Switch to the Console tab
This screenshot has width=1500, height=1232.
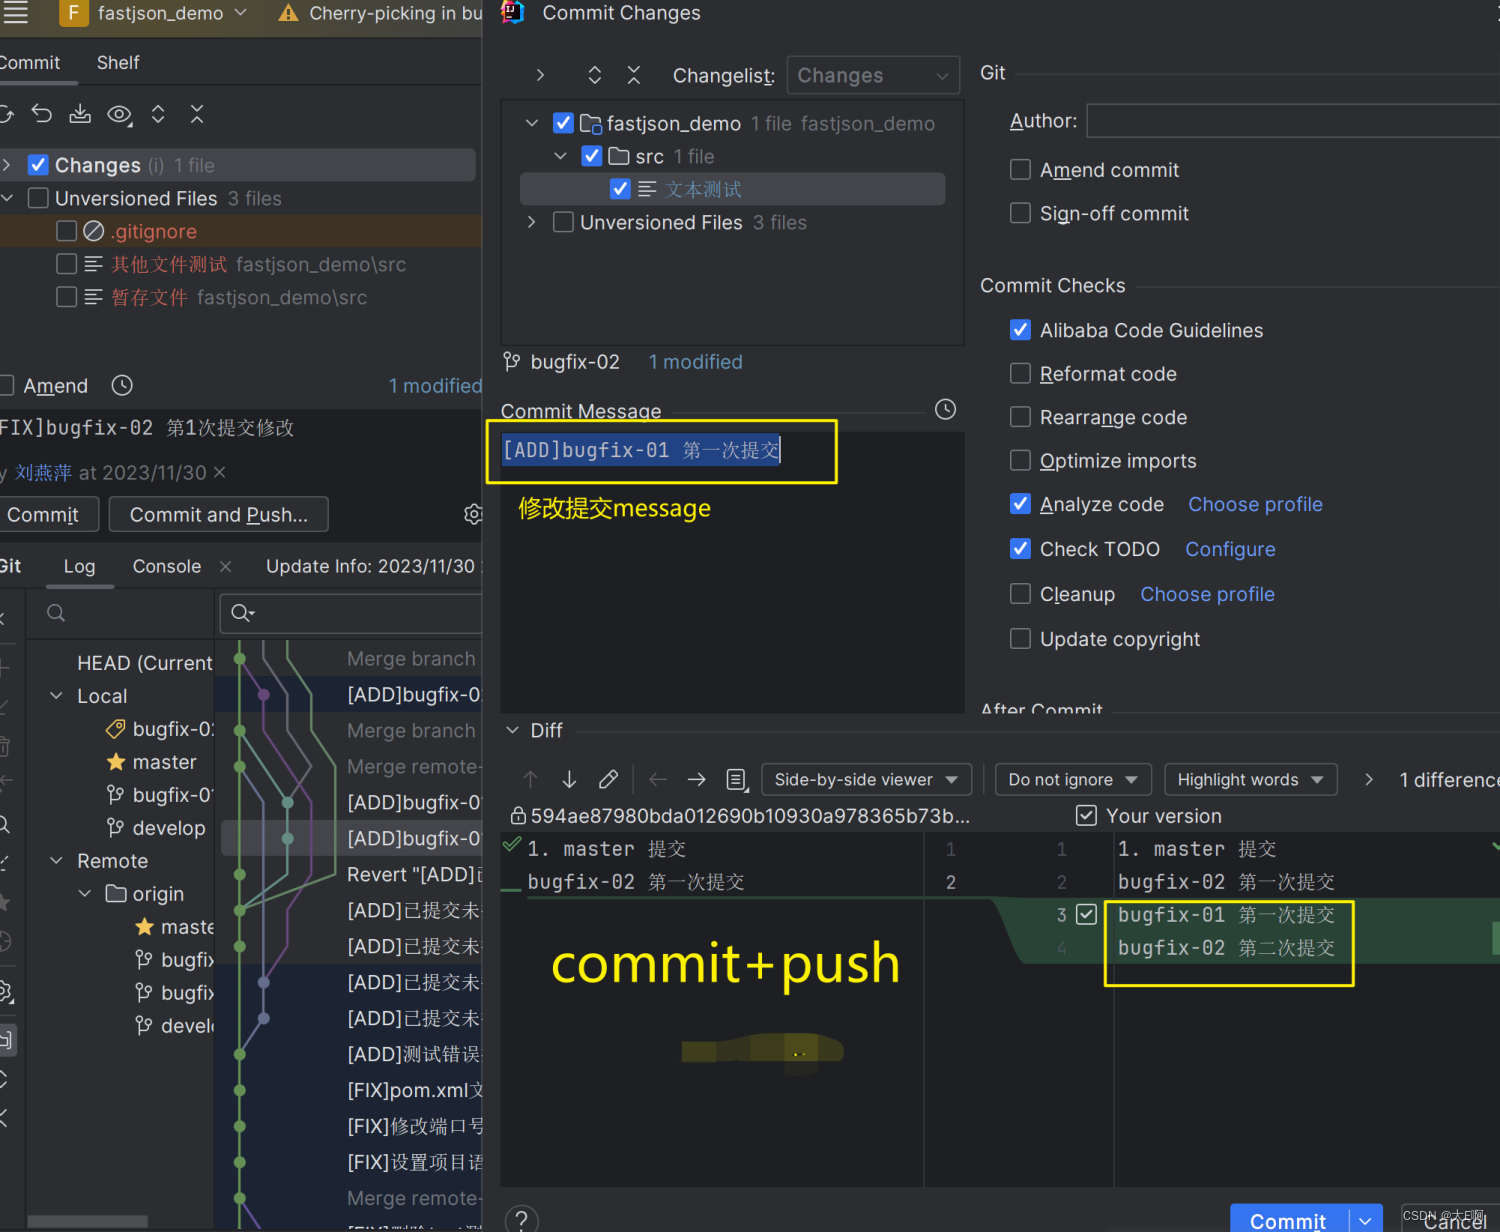[x=167, y=566]
